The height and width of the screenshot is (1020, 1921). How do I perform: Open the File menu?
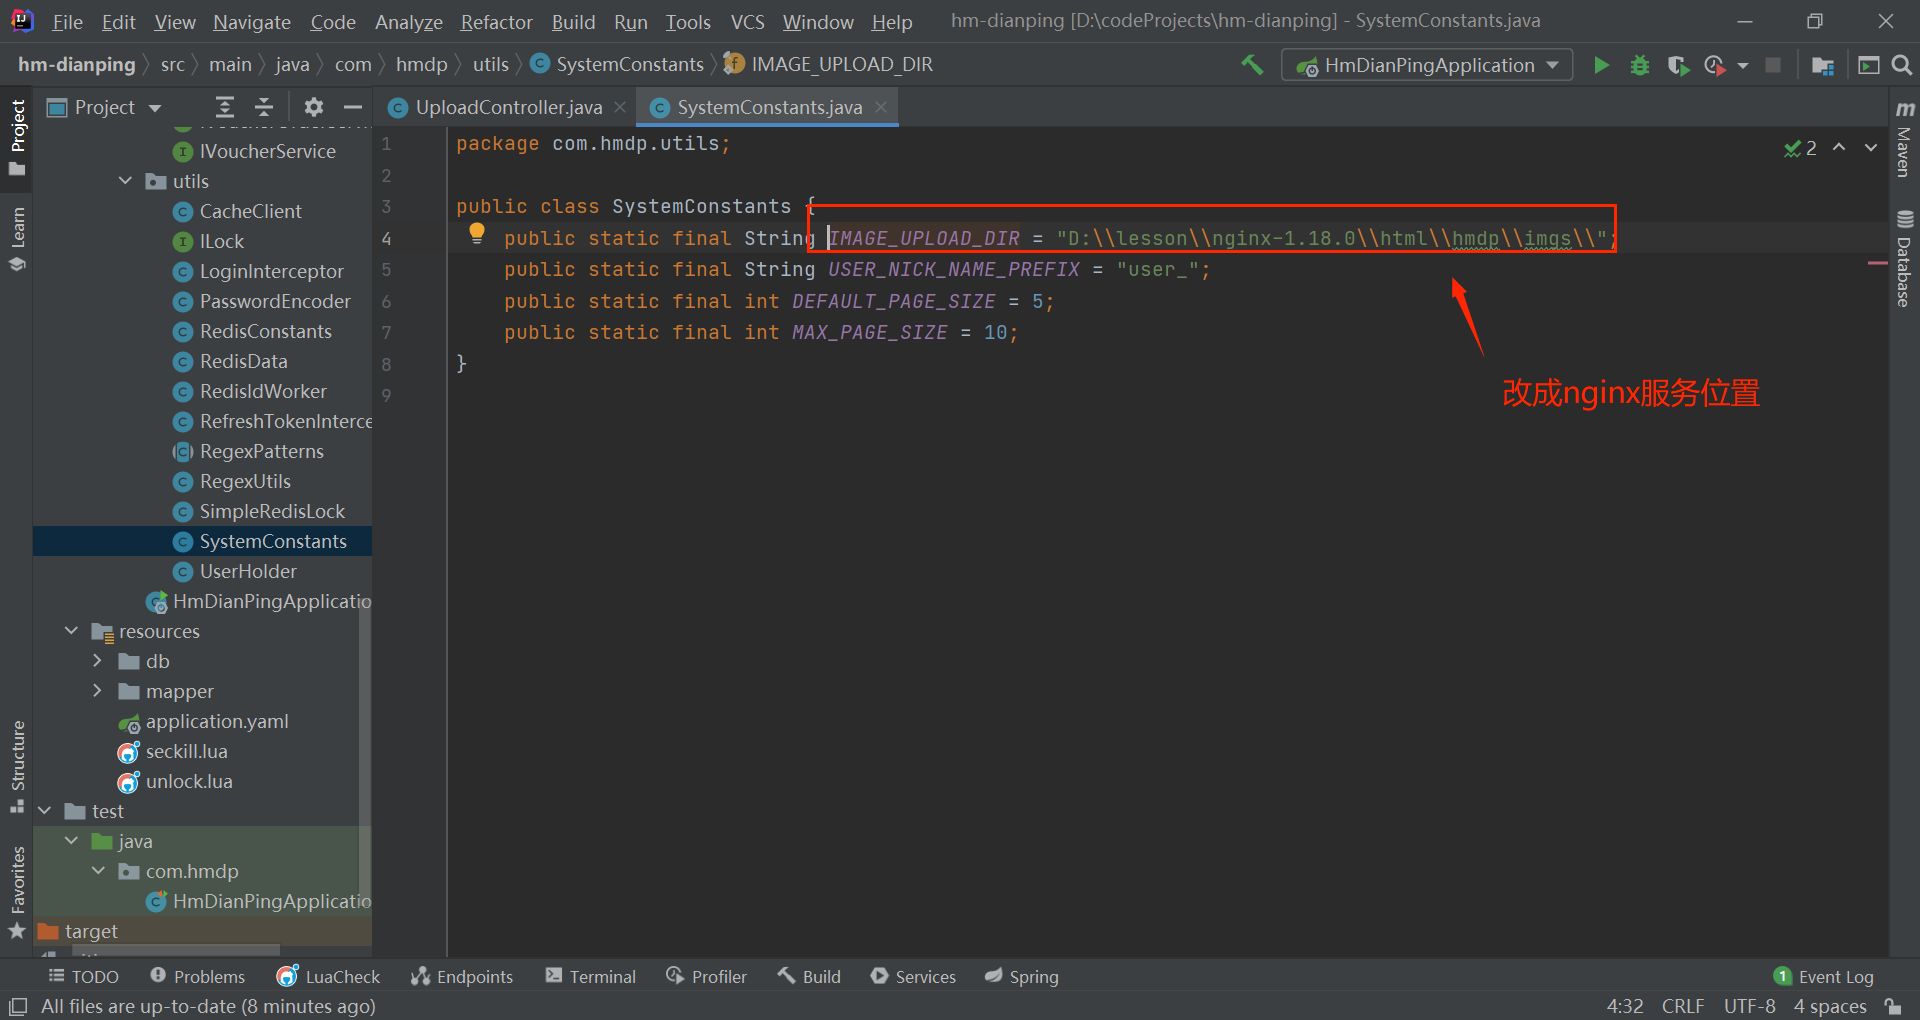point(67,22)
